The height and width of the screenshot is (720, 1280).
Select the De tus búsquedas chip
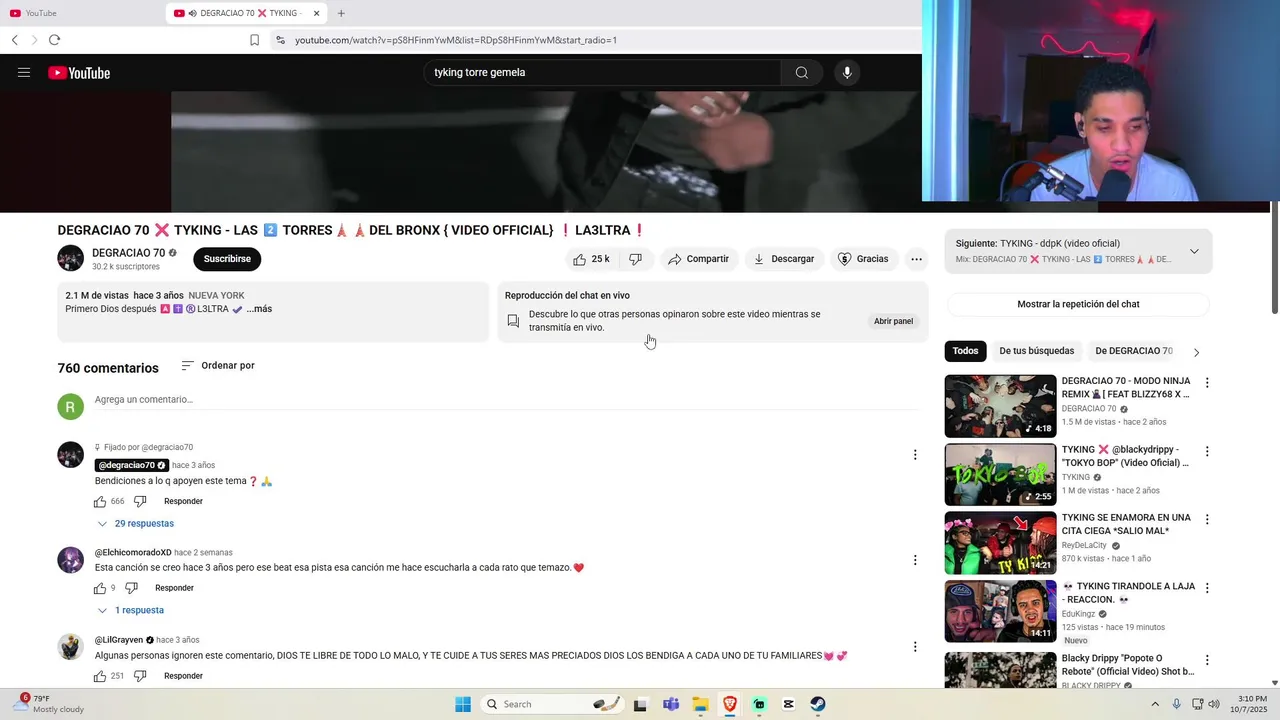pyautogui.click(x=1036, y=351)
